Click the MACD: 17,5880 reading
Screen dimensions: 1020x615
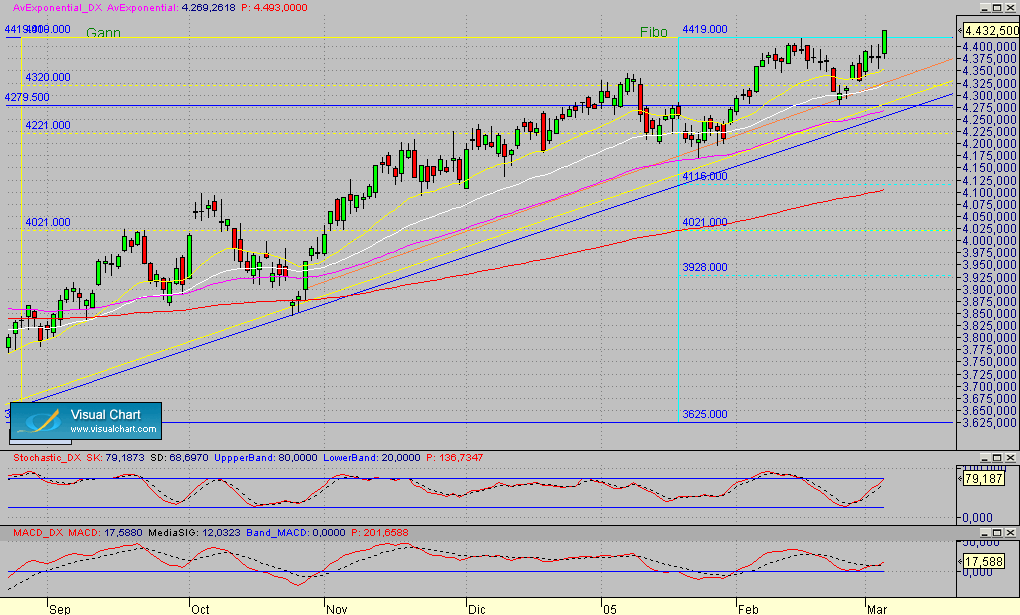(x=105, y=532)
